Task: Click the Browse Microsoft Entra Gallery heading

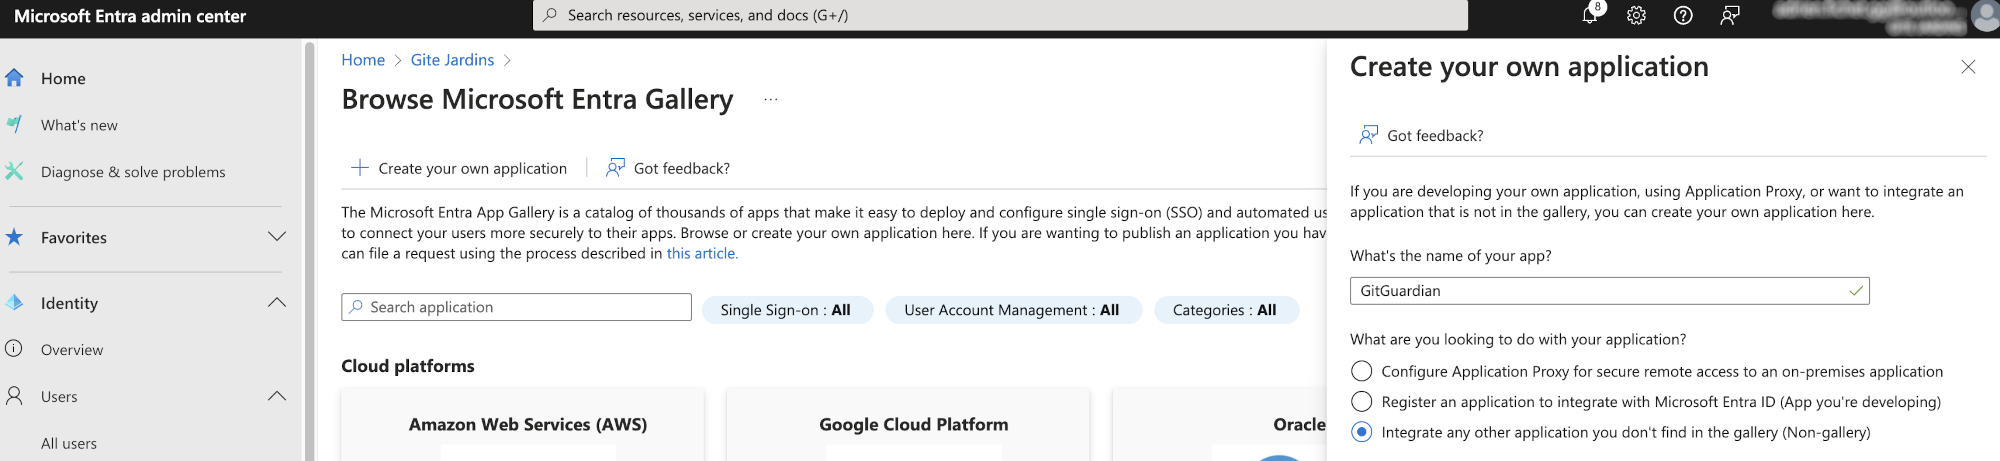Action: pyautogui.click(x=537, y=100)
